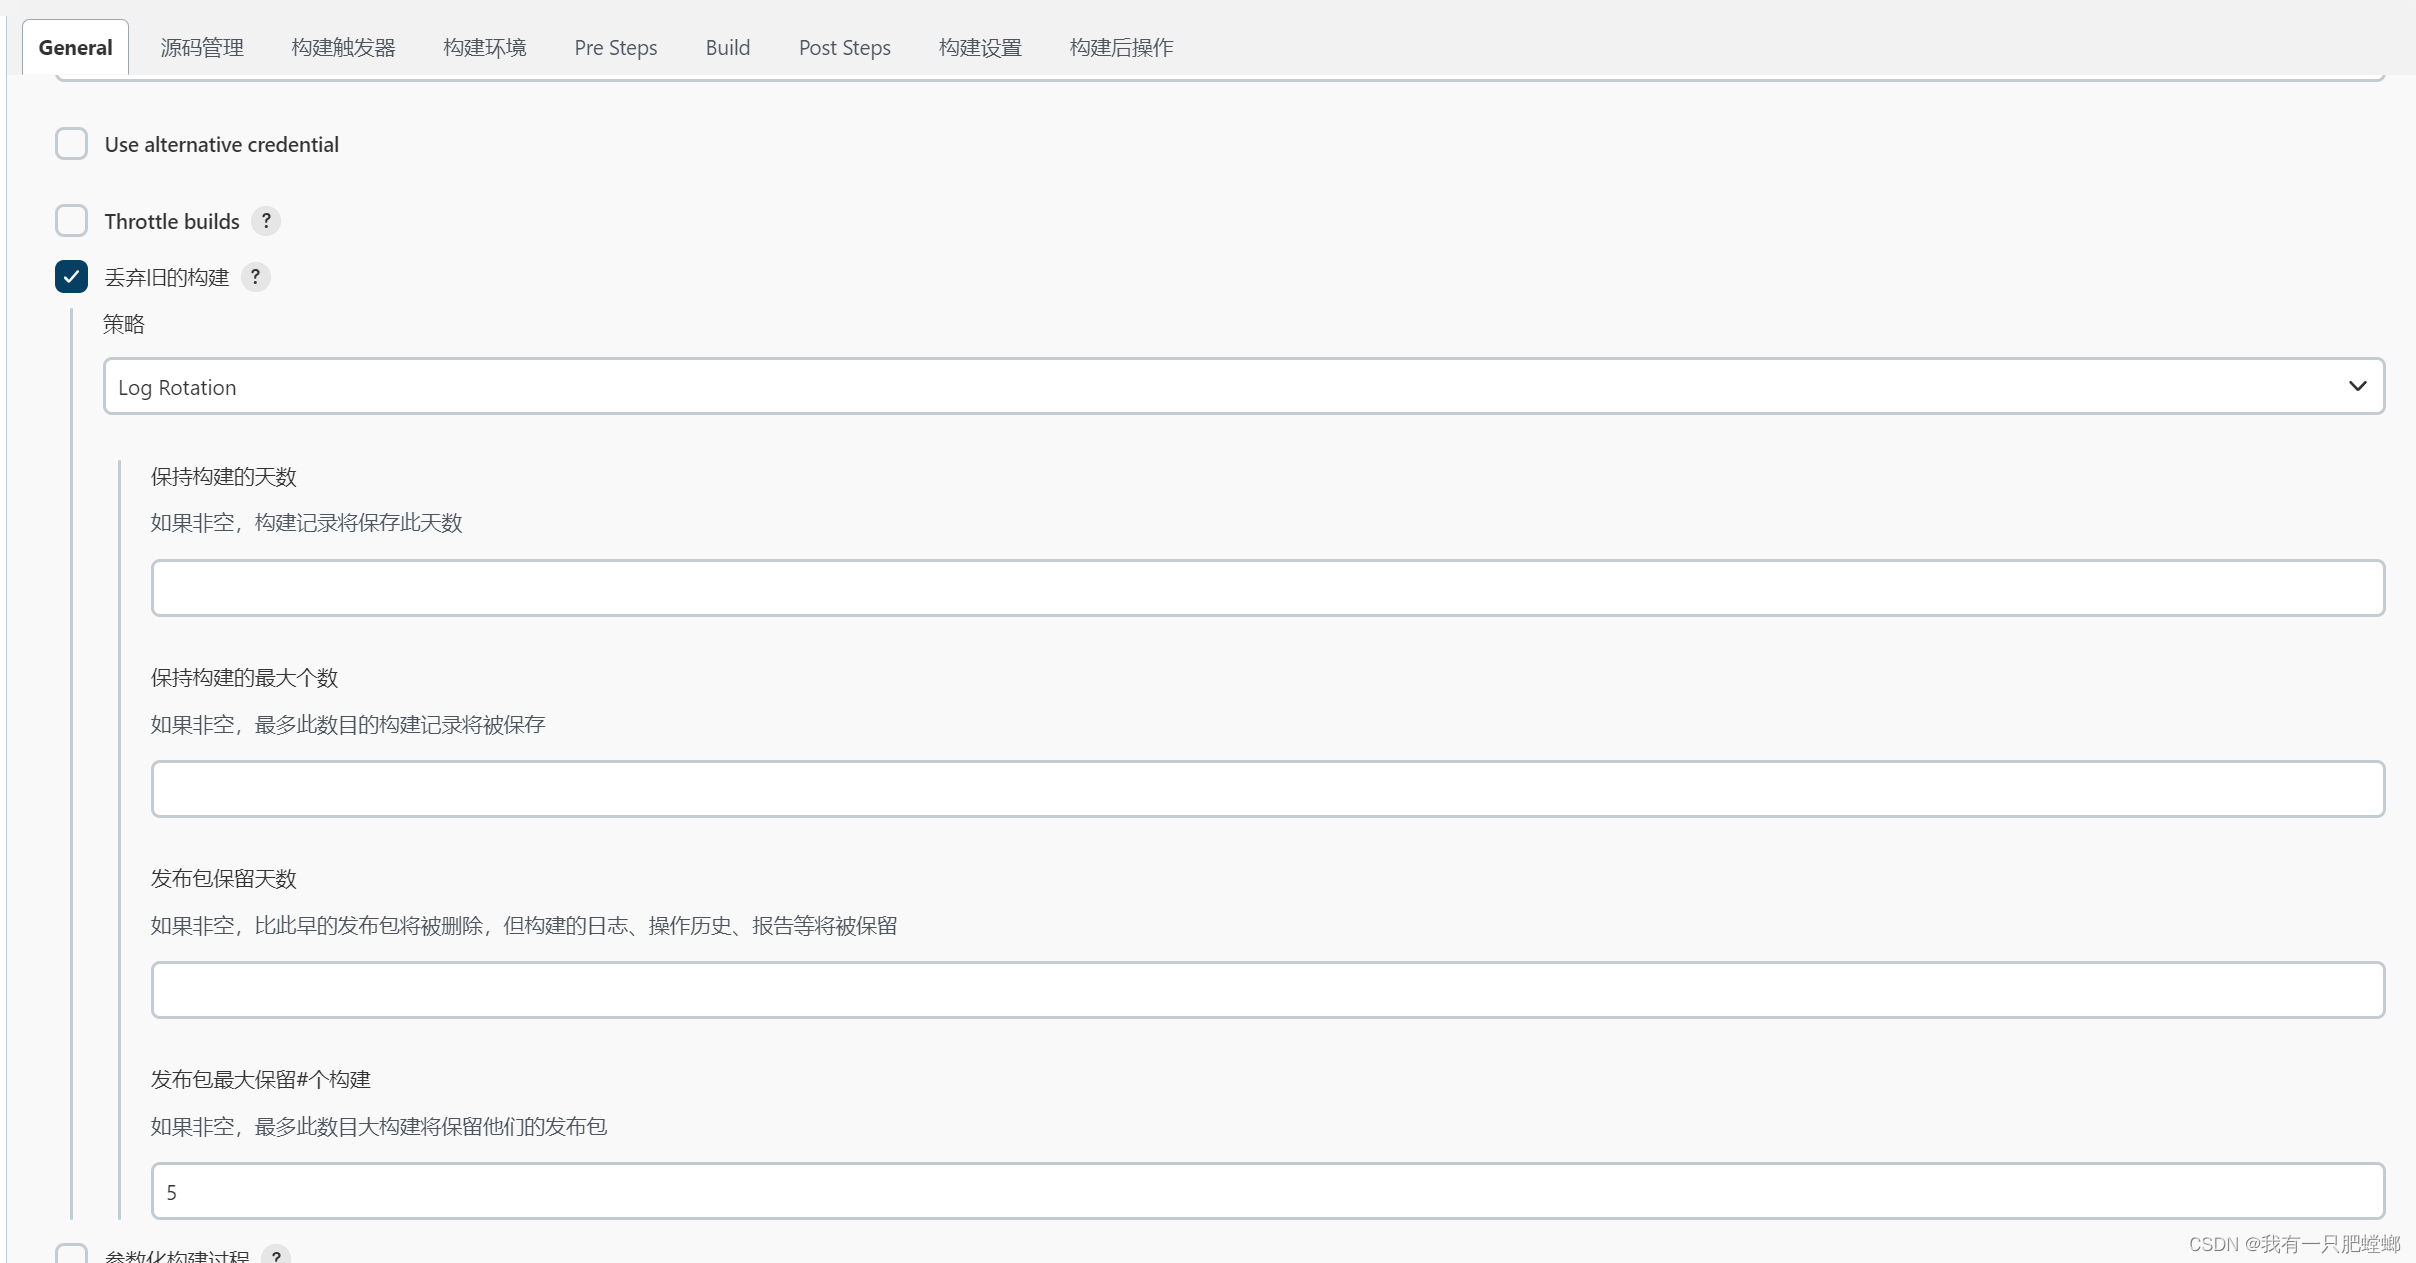Open the 构建后操作 tab
2416x1263 pixels.
pos(1121,48)
